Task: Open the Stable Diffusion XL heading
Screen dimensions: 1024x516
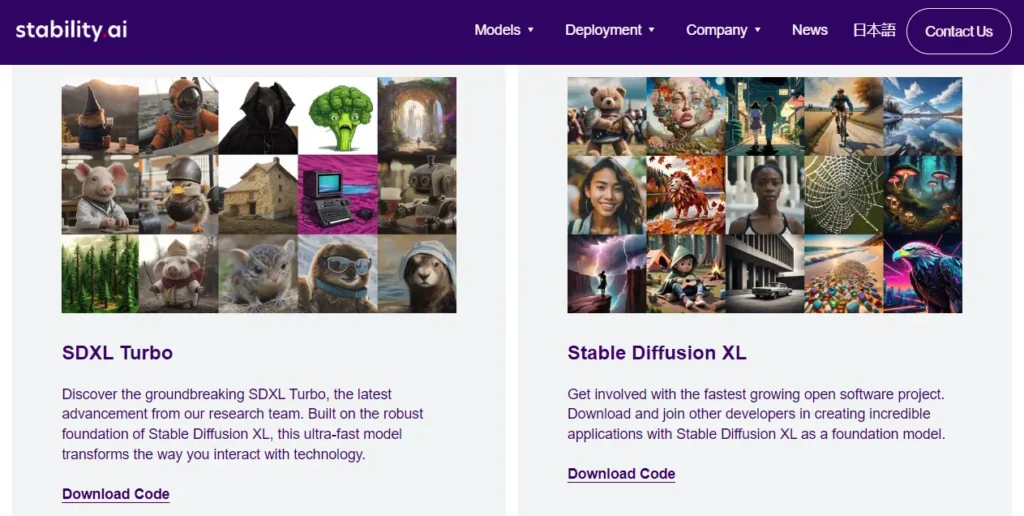Action: click(656, 353)
